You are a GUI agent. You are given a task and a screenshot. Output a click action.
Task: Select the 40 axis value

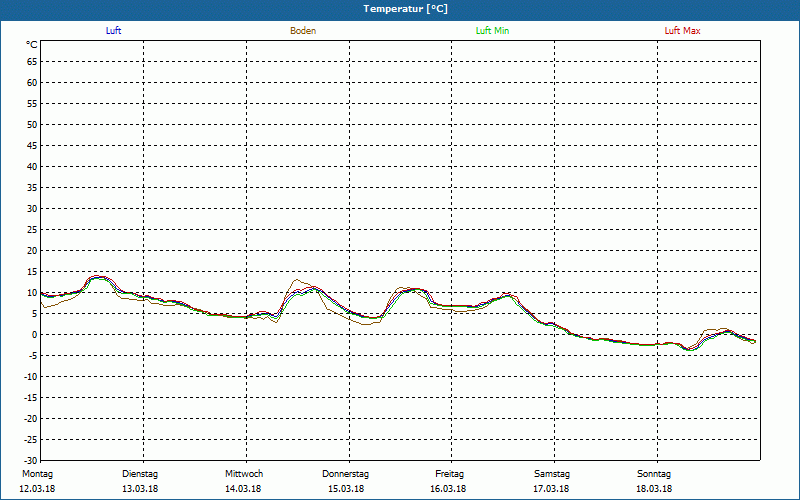[x=32, y=167]
